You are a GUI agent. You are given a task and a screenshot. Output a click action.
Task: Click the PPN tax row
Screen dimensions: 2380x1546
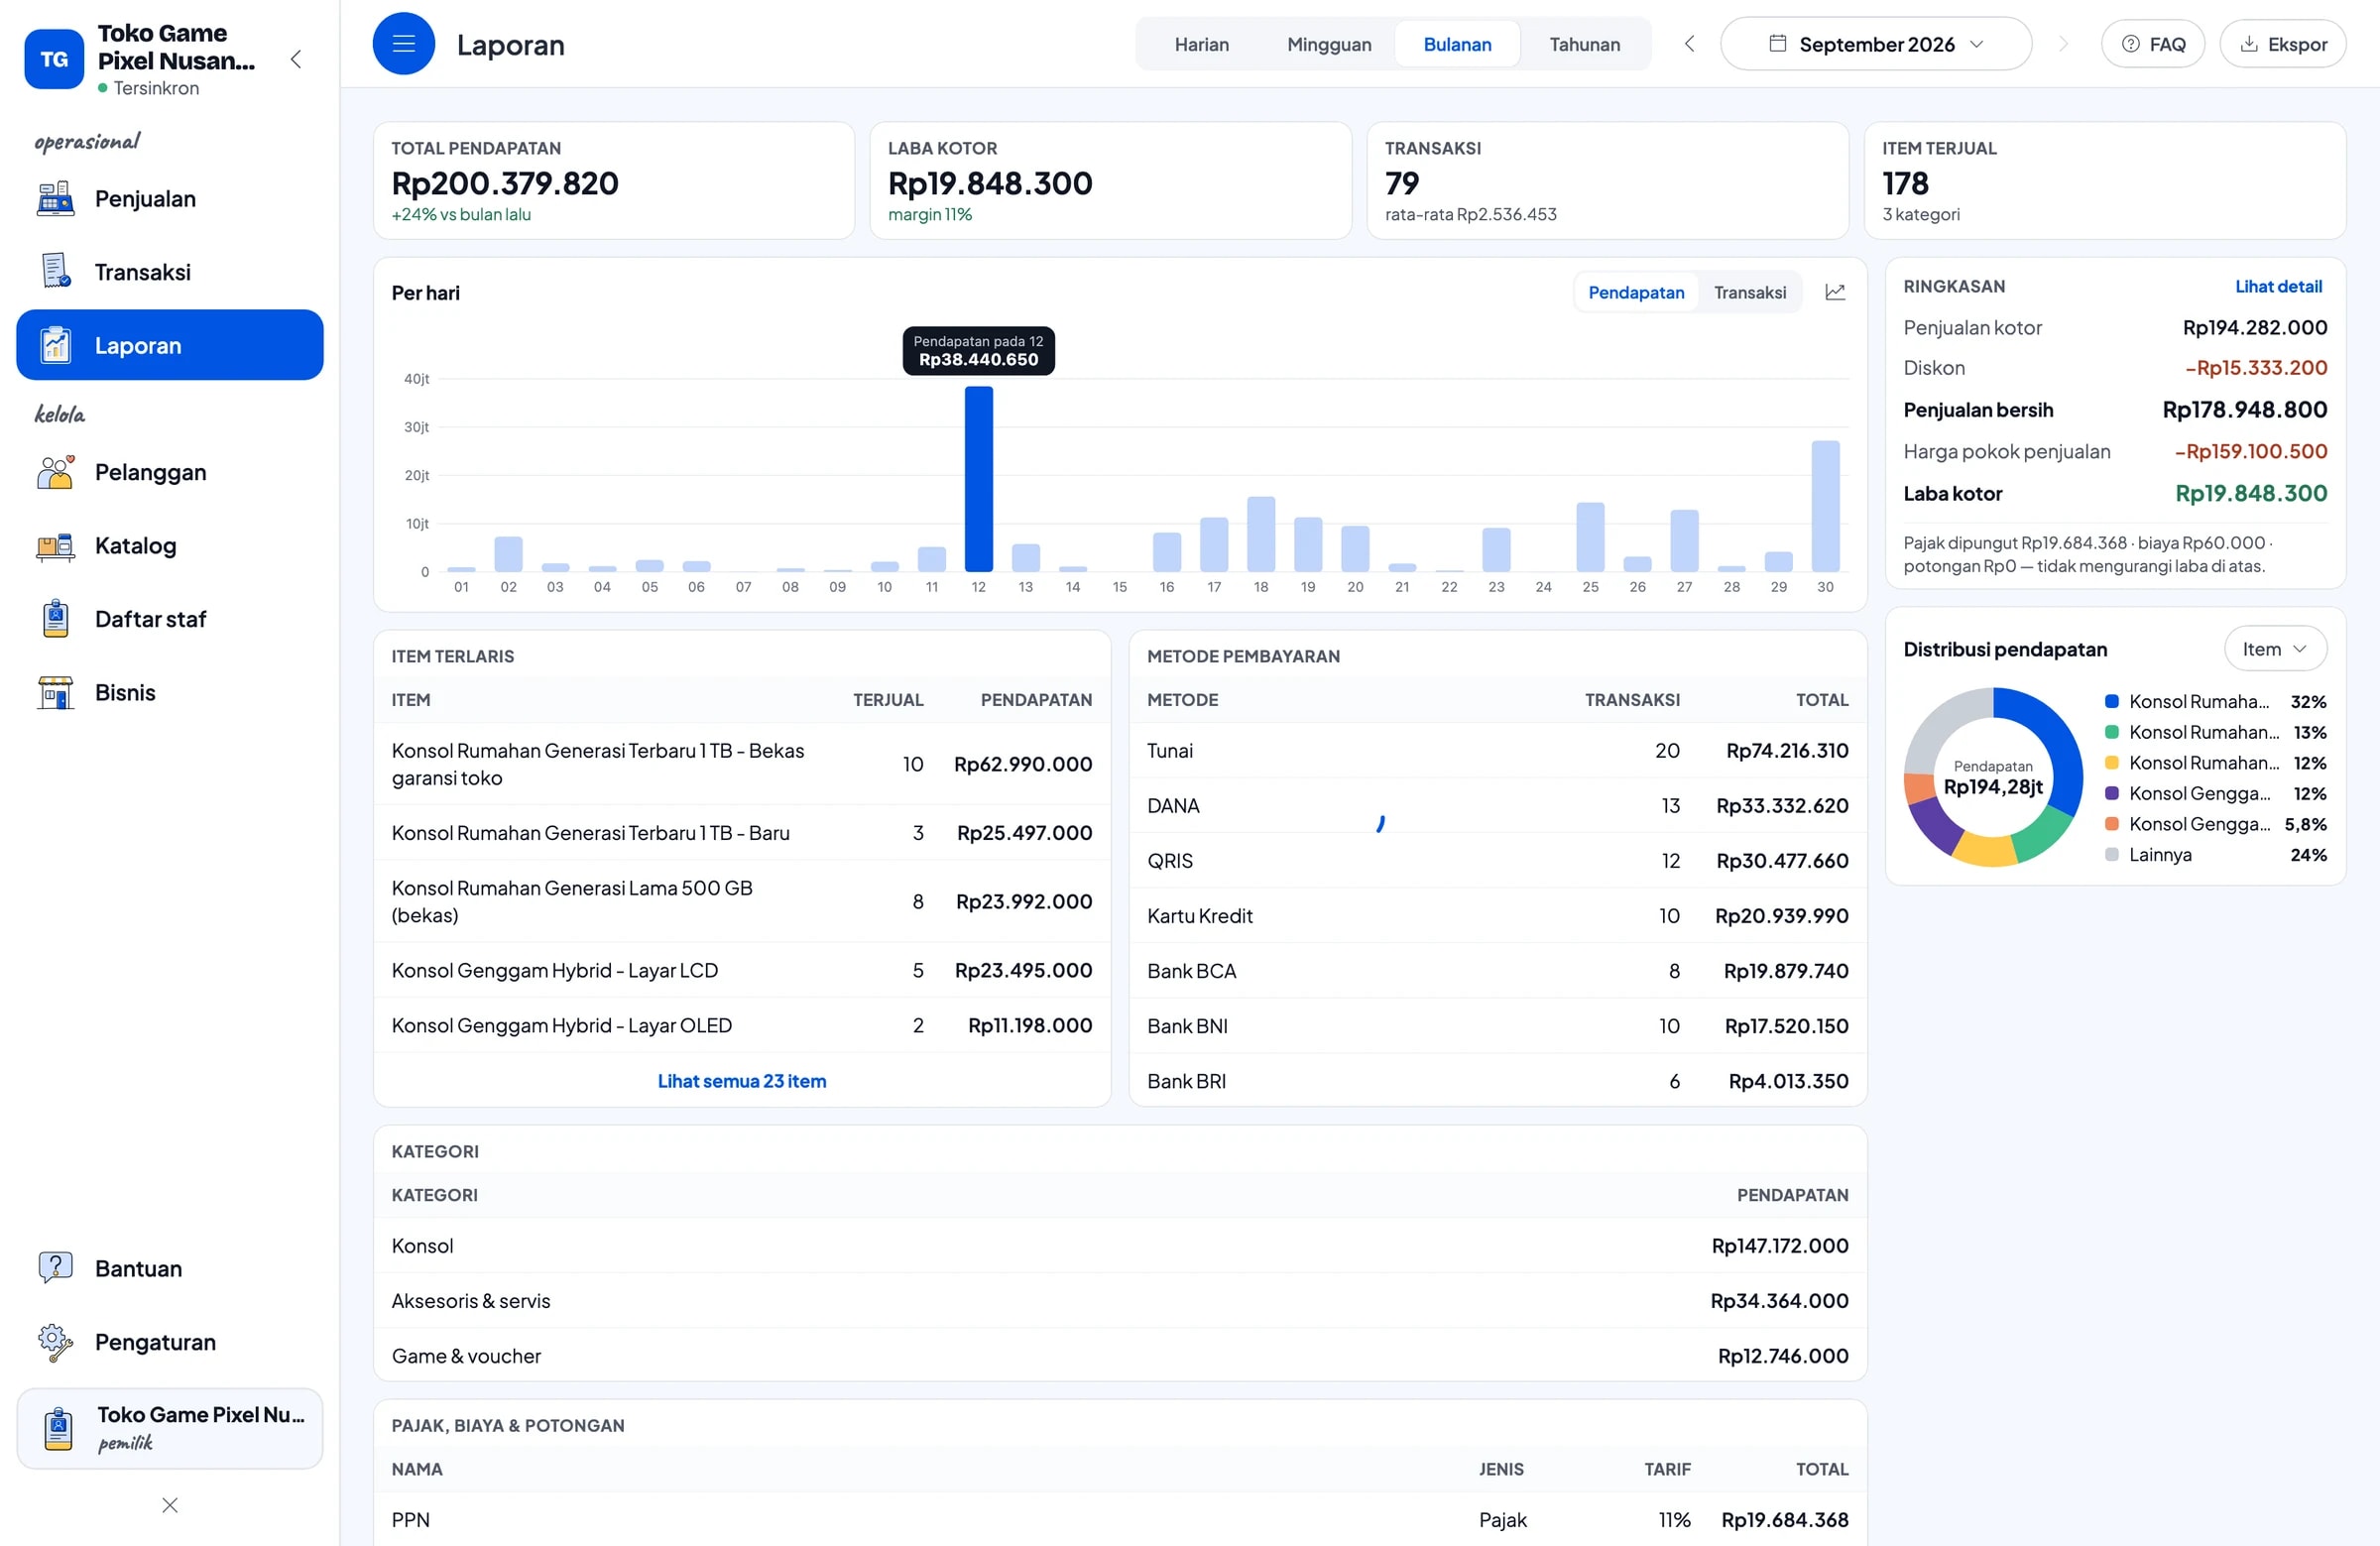[x=1120, y=1519]
